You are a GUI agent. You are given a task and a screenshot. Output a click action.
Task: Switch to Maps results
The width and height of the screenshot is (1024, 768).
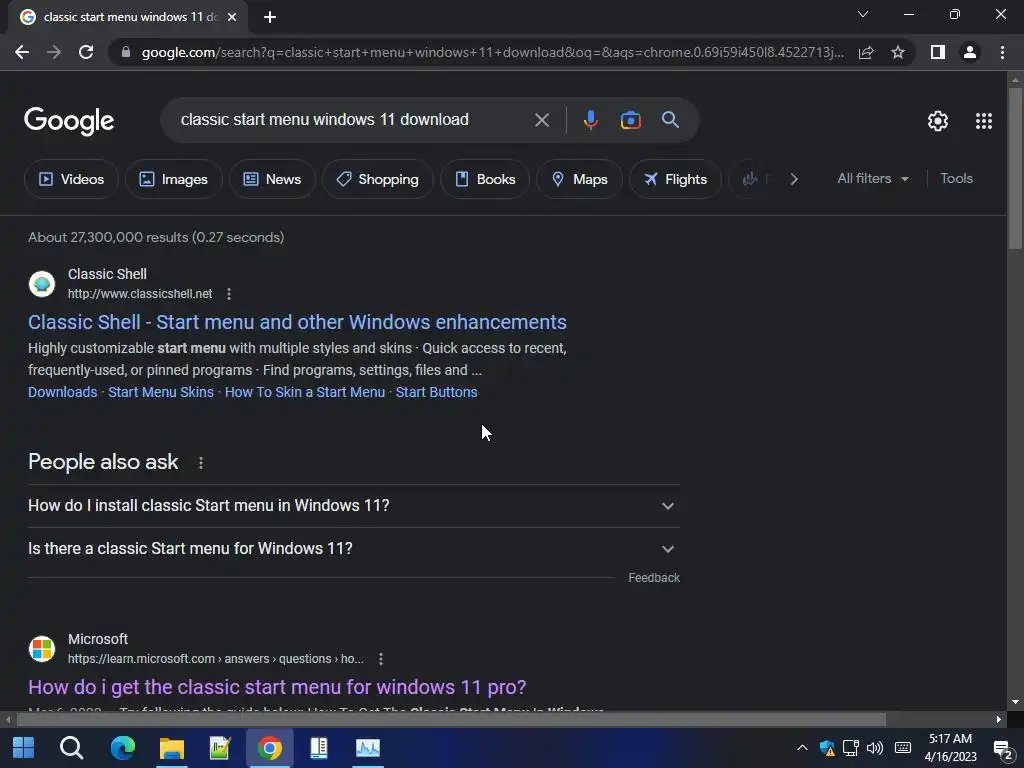point(579,179)
